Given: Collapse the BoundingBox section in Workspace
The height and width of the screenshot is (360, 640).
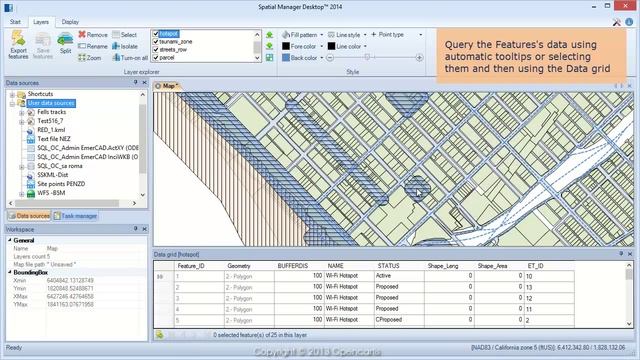Looking at the screenshot, I should coord(10,272).
